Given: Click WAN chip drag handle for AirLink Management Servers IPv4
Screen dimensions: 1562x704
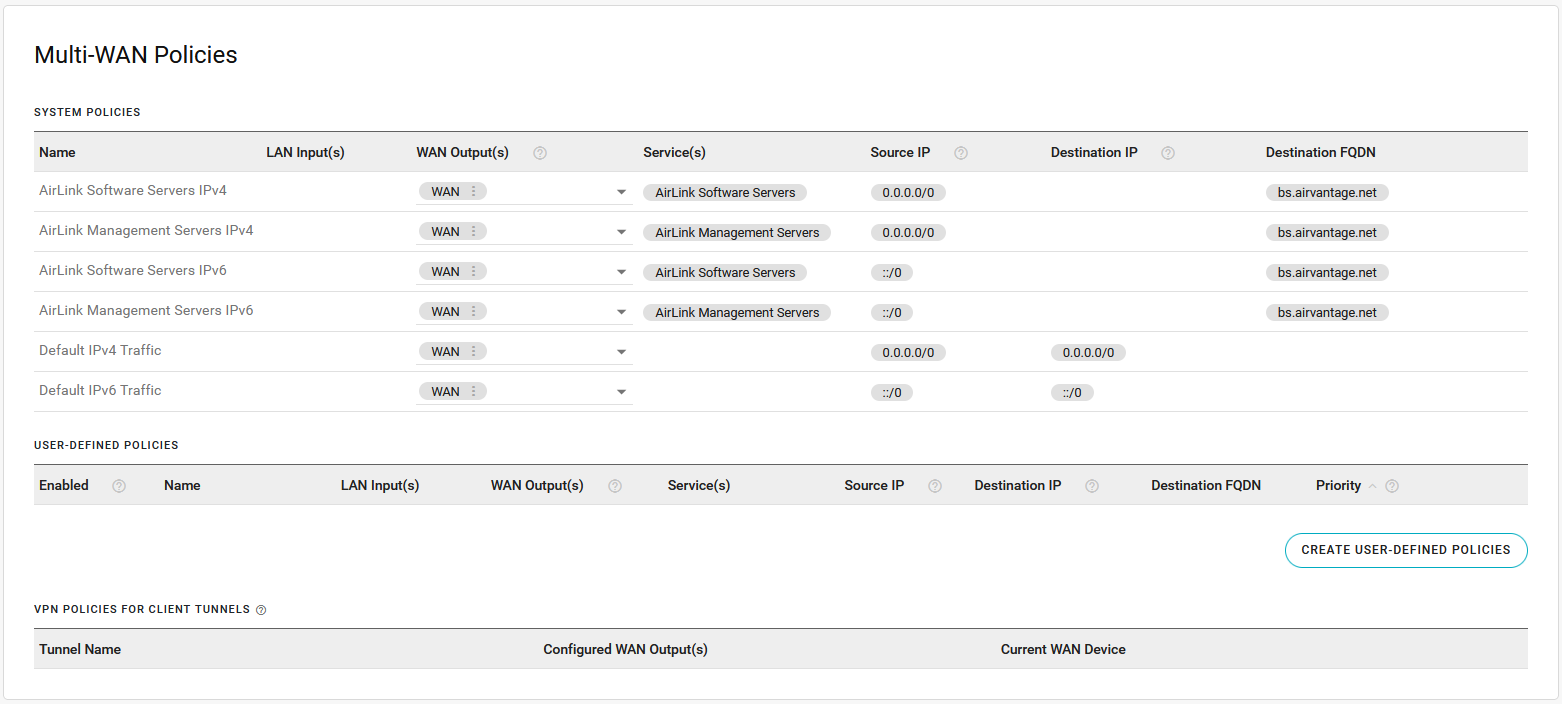Looking at the screenshot, I should click(x=473, y=232).
